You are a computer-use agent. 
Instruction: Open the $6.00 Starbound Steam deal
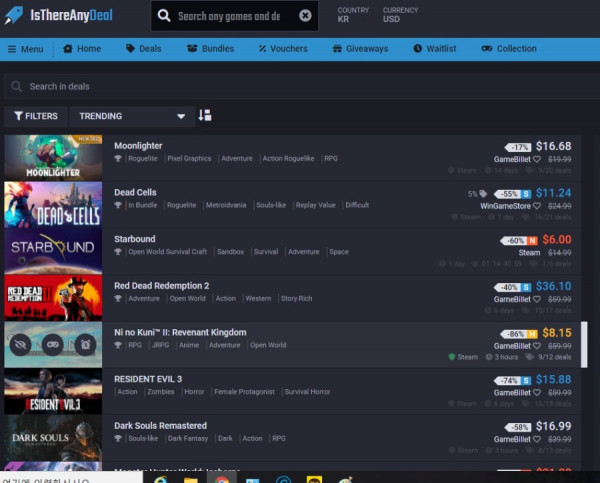557,240
